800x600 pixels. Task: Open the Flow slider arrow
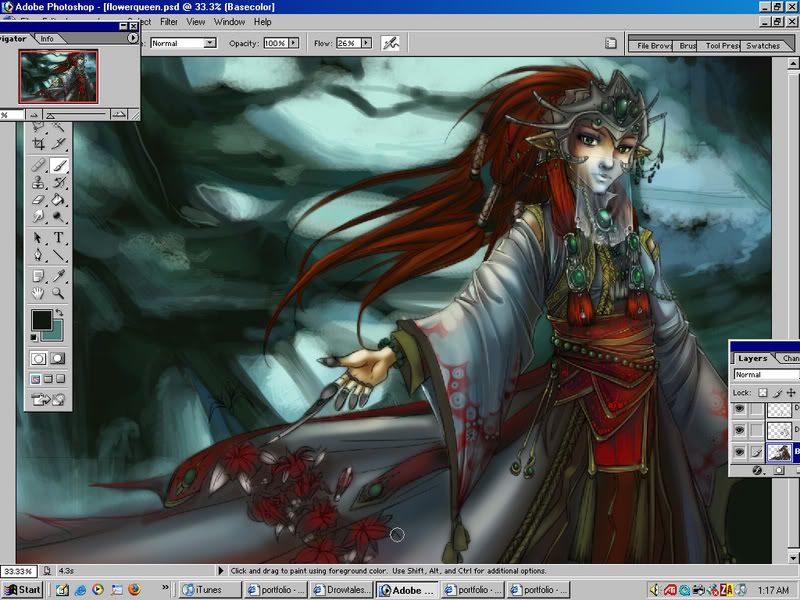366,43
